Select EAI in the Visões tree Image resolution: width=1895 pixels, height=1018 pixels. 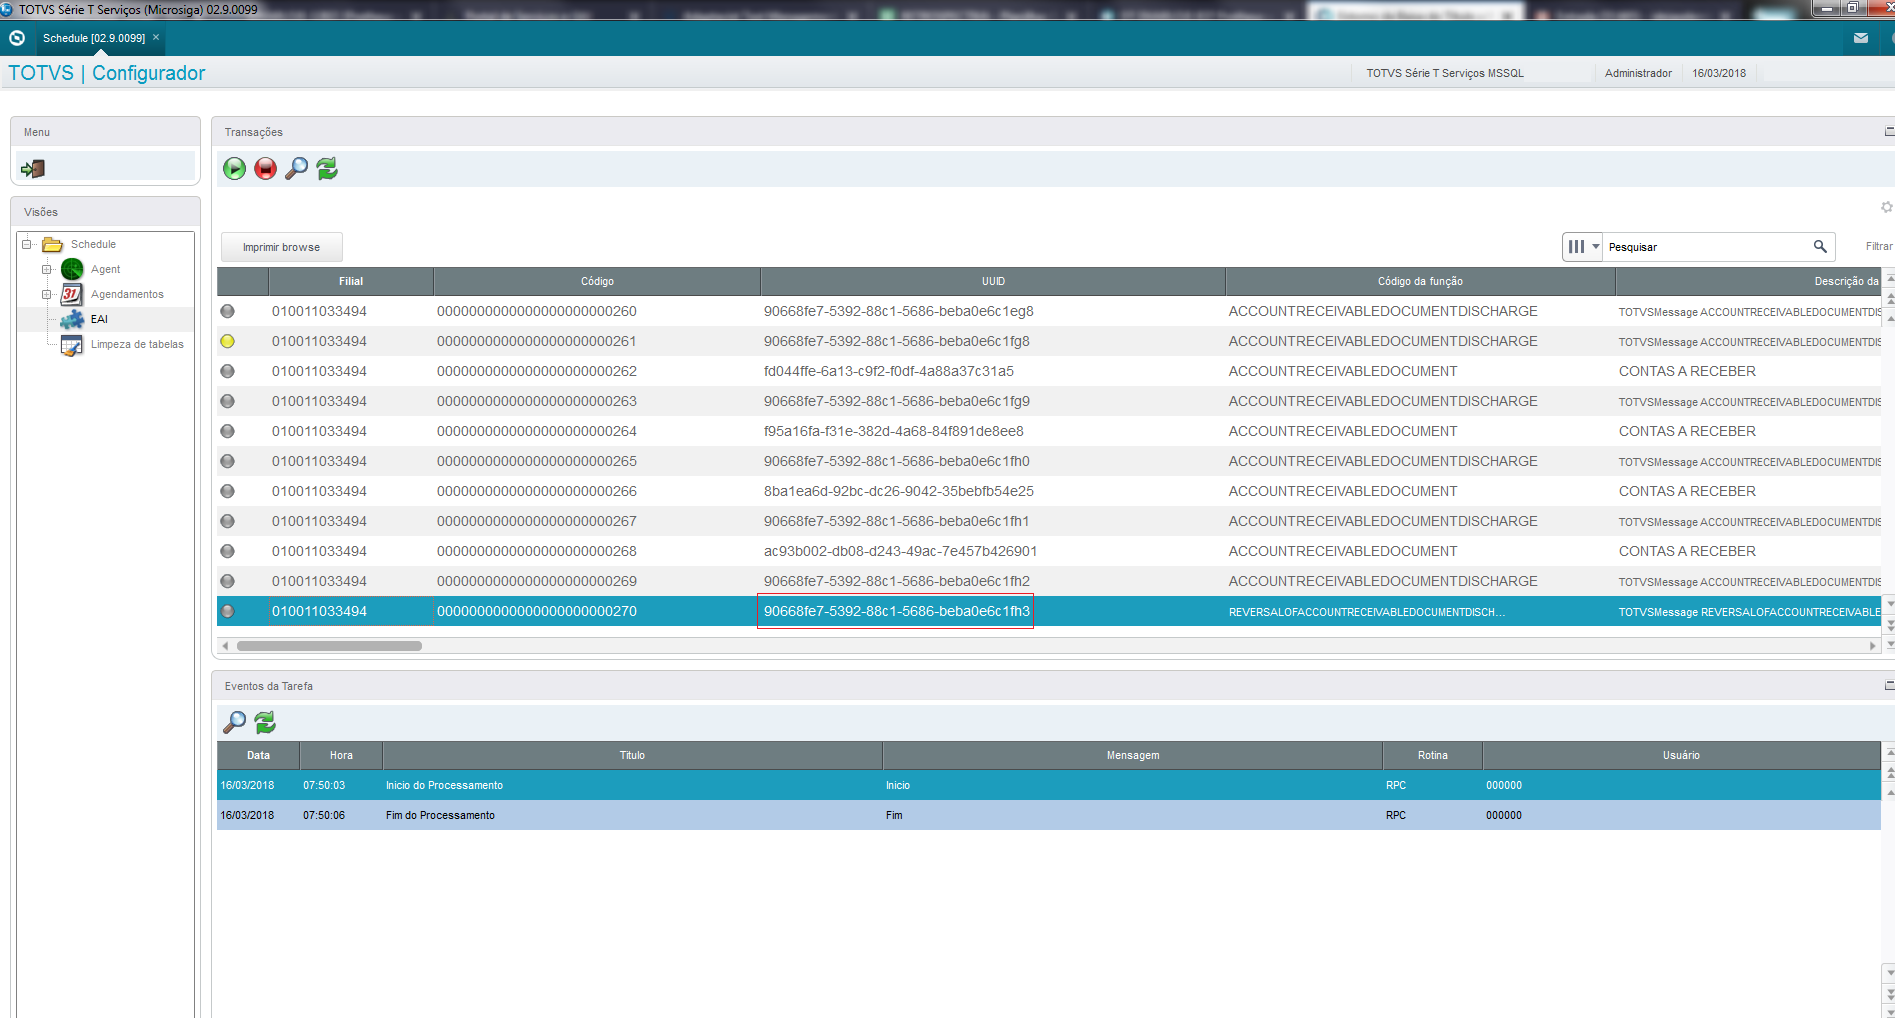coord(99,319)
